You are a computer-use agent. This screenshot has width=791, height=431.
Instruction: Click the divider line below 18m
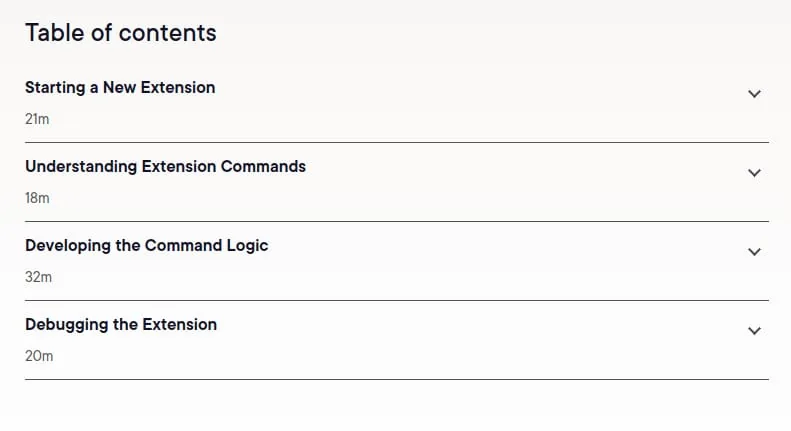397,221
